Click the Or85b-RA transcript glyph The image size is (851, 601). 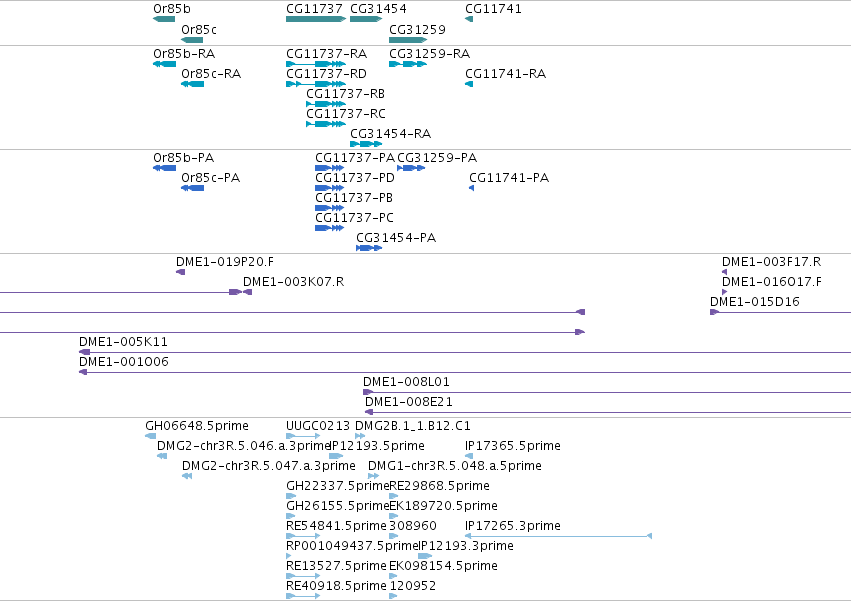click(x=164, y=64)
